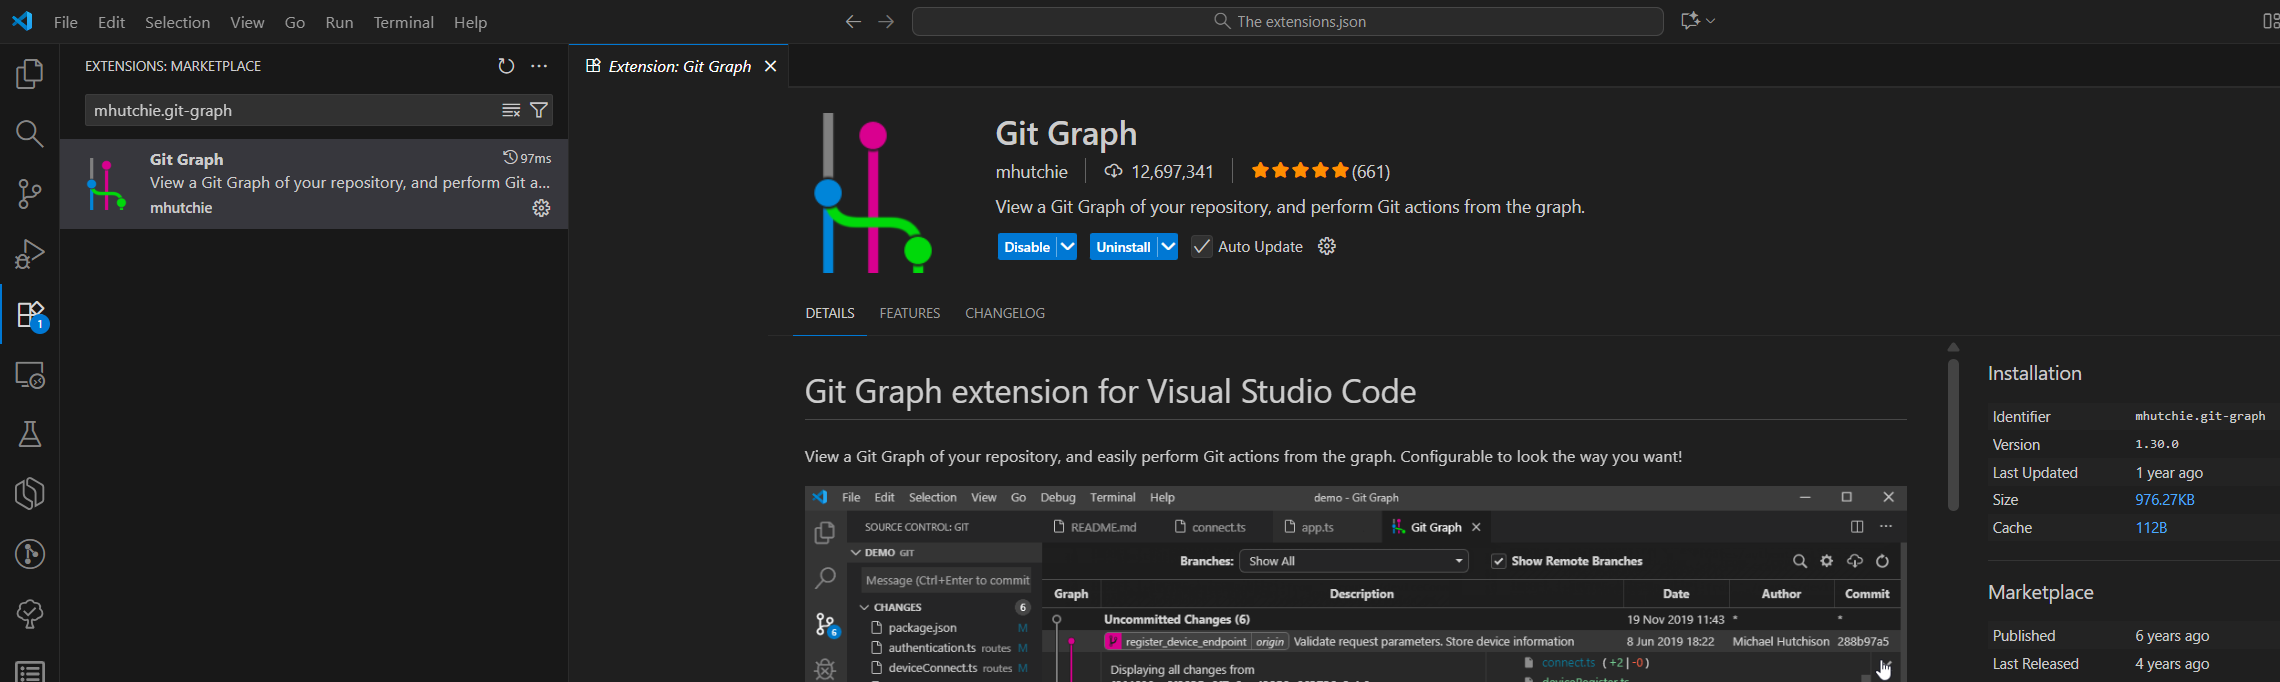The width and height of the screenshot is (2280, 682).
Task: Open the View menu
Action: tap(247, 22)
